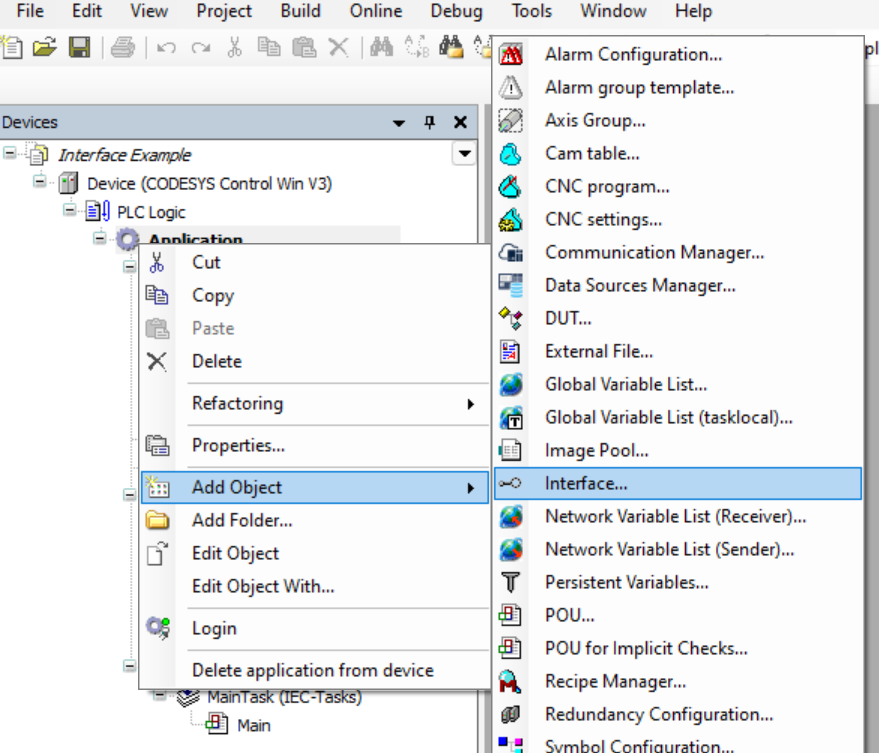
Task: Click Edit Object With... in context menu
Action: pyautogui.click(x=314, y=586)
